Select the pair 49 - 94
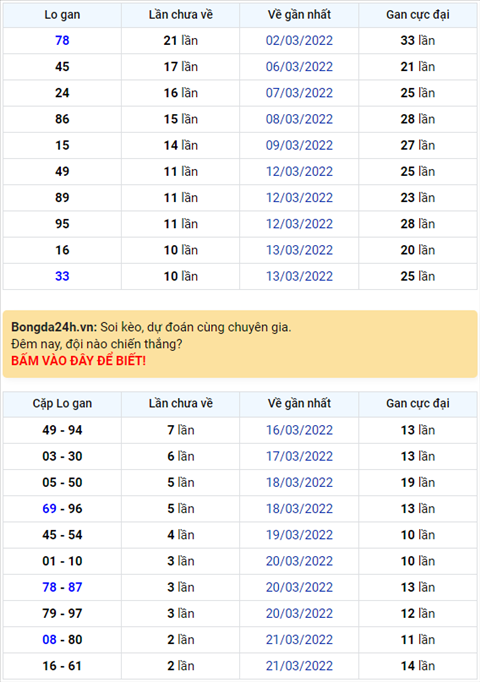This screenshot has width=480, height=682. tap(62, 430)
